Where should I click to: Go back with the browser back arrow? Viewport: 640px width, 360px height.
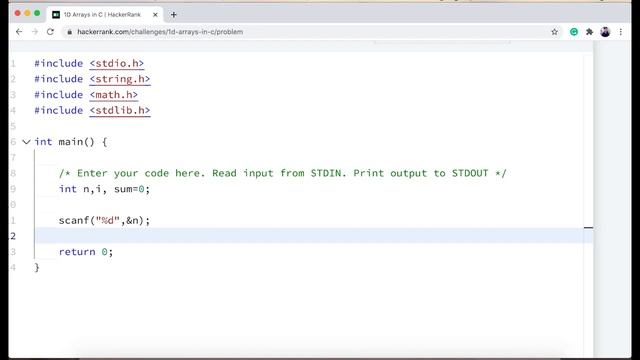(19, 31)
